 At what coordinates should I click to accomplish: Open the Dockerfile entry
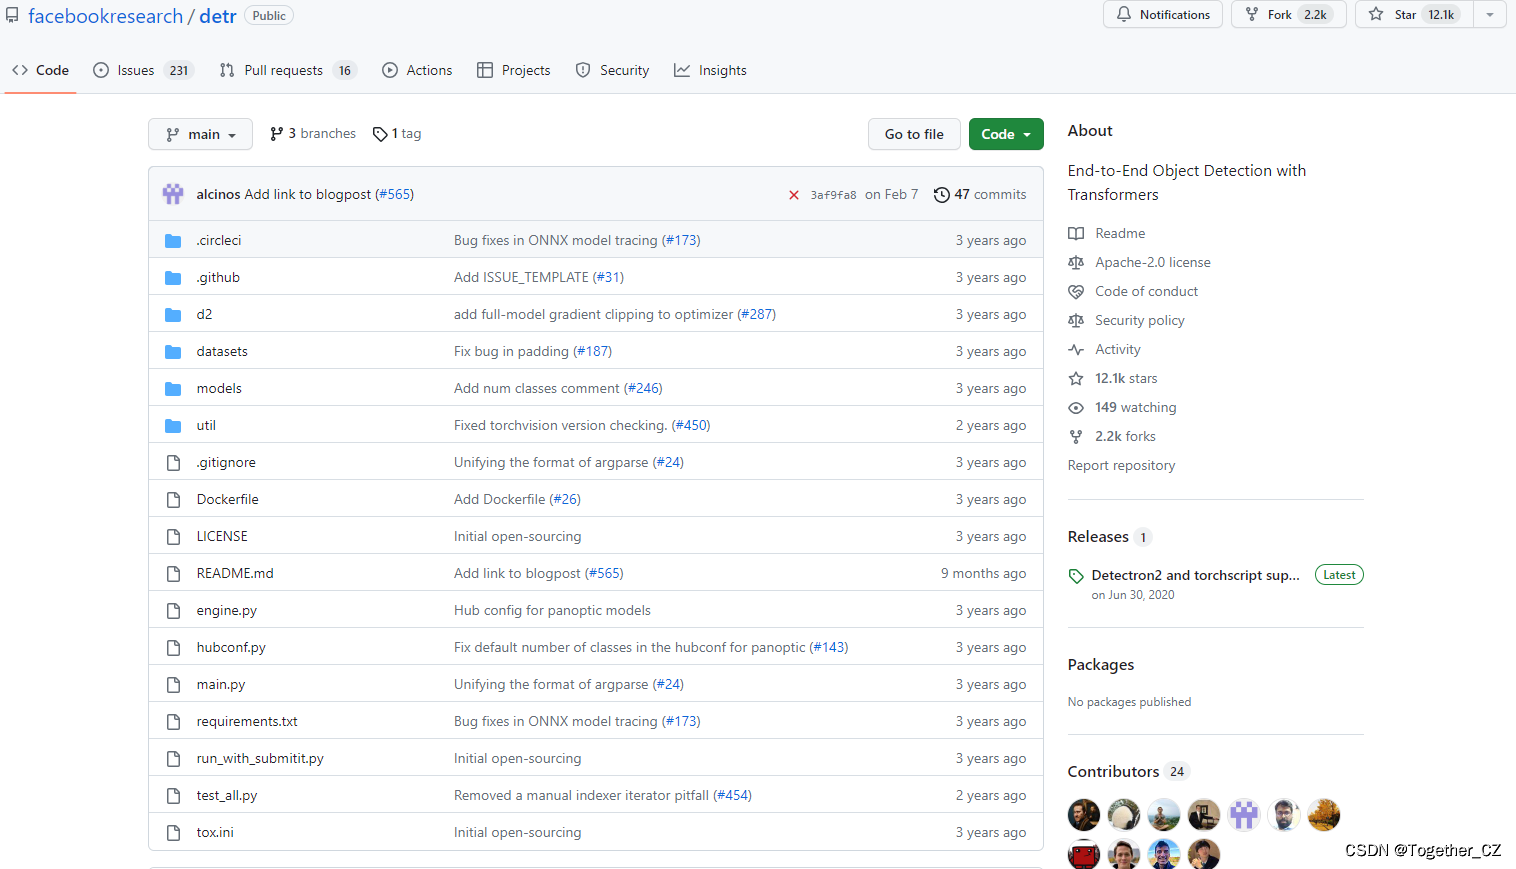click(228, 499)
